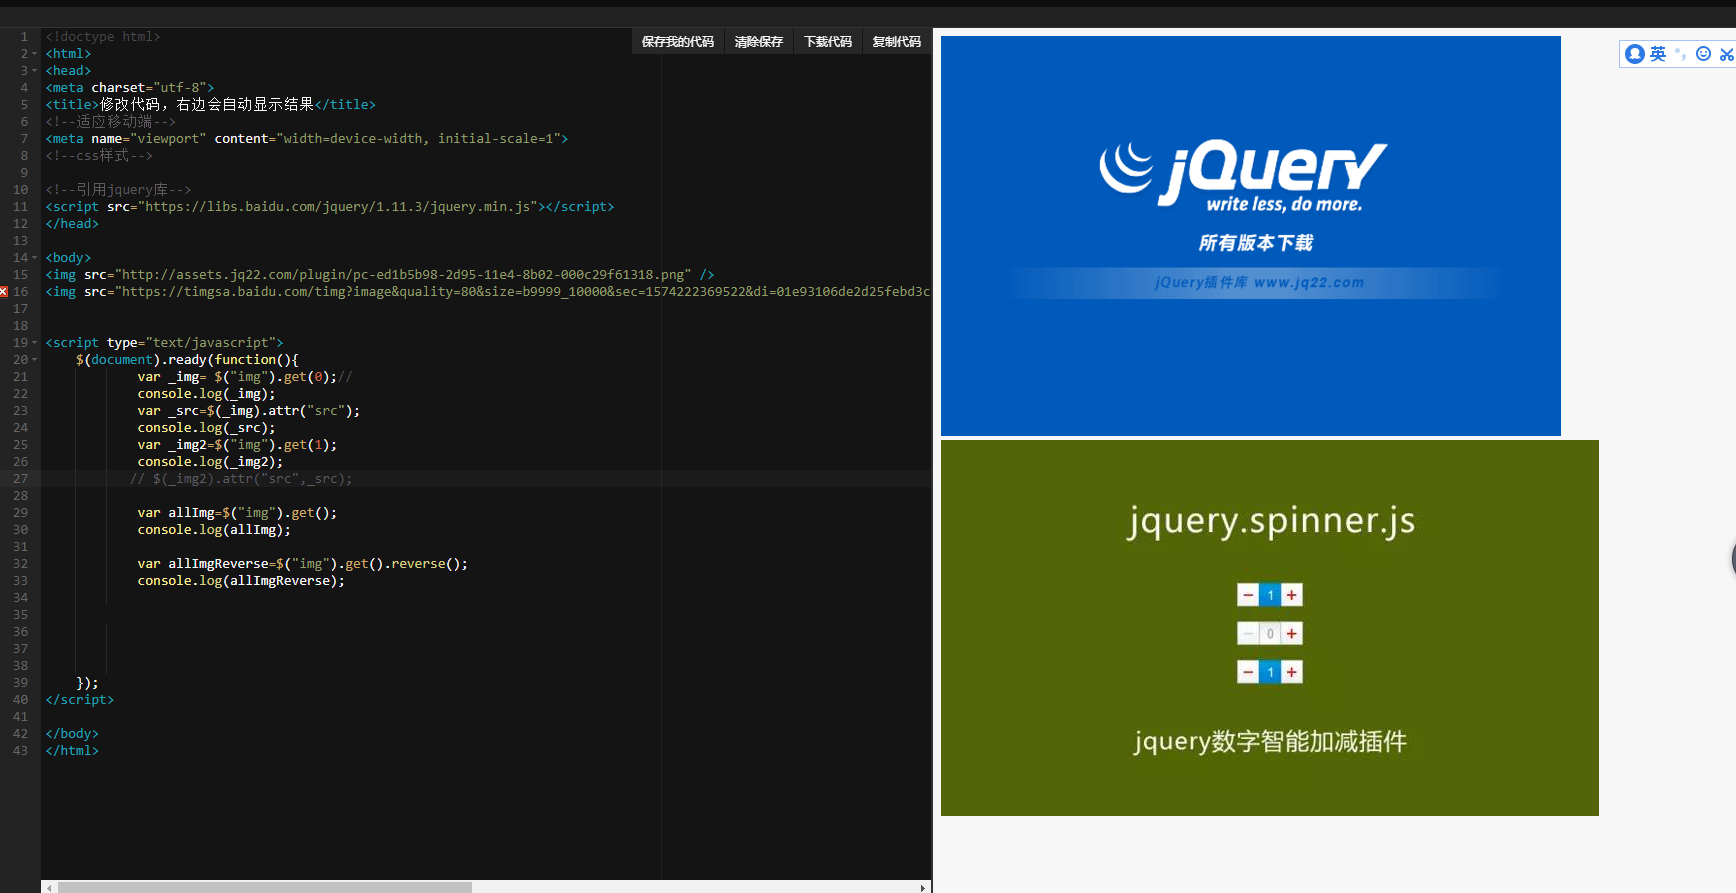Click the '<!doctype html>' code line
Image resolution: width=1736 pixels, height=893 pixels.
(103, 37)
